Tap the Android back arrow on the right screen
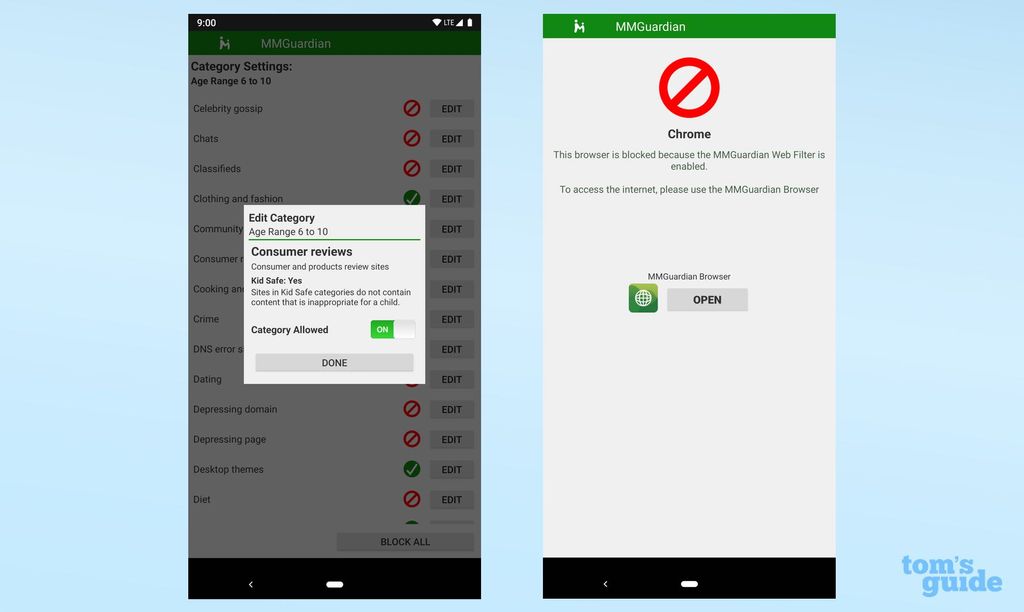Viewport: 1024px width, 612px height. pos(605,583)
